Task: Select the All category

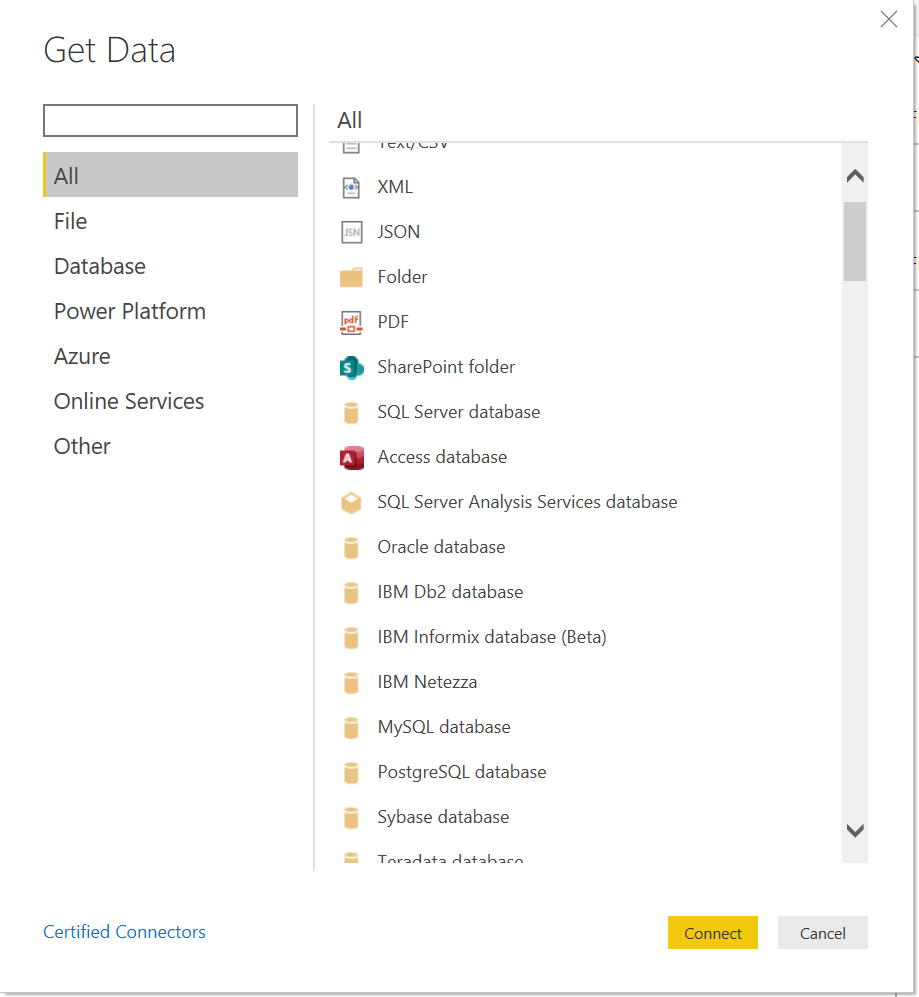Action: (x=170, y=175)
